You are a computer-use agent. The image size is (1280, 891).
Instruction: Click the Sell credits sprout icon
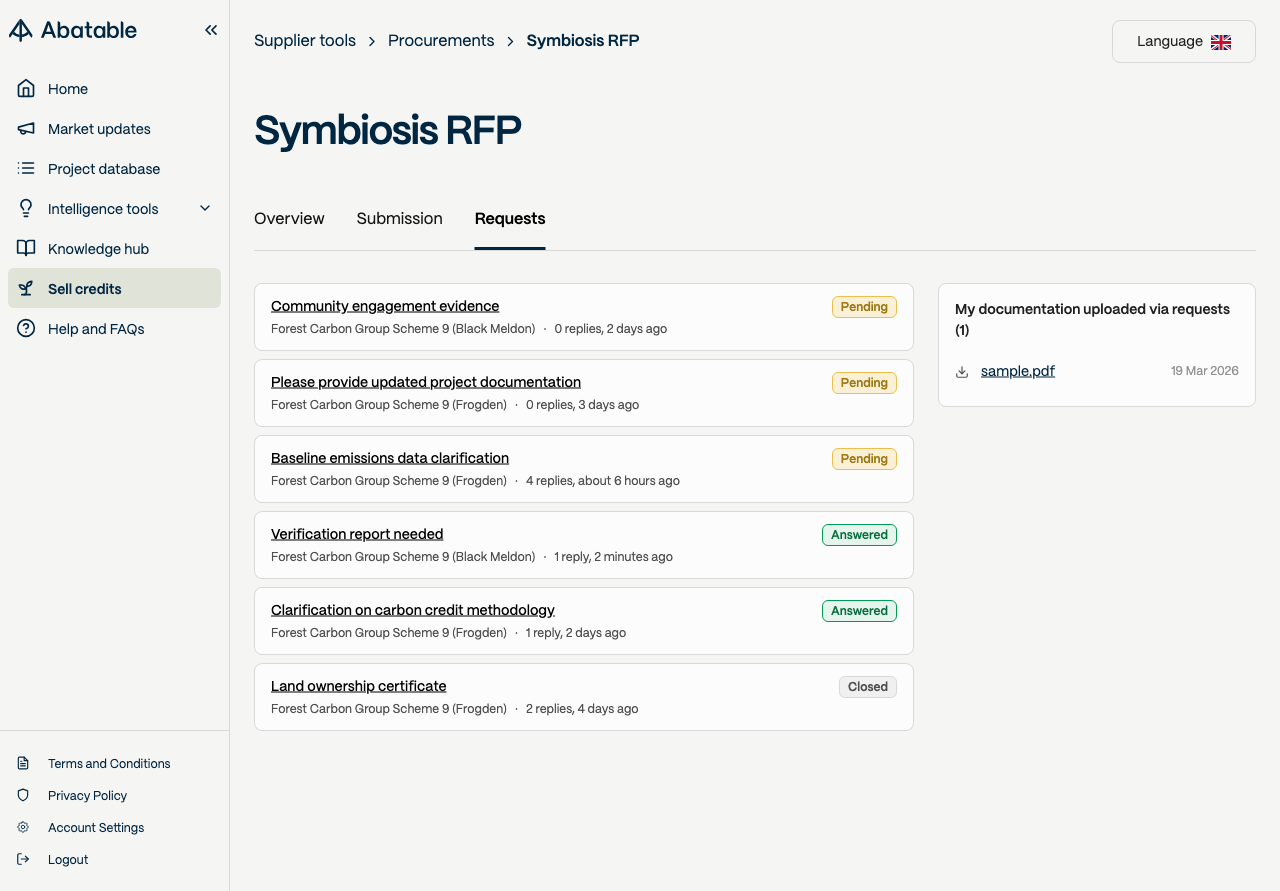click(x=26, y=289)
